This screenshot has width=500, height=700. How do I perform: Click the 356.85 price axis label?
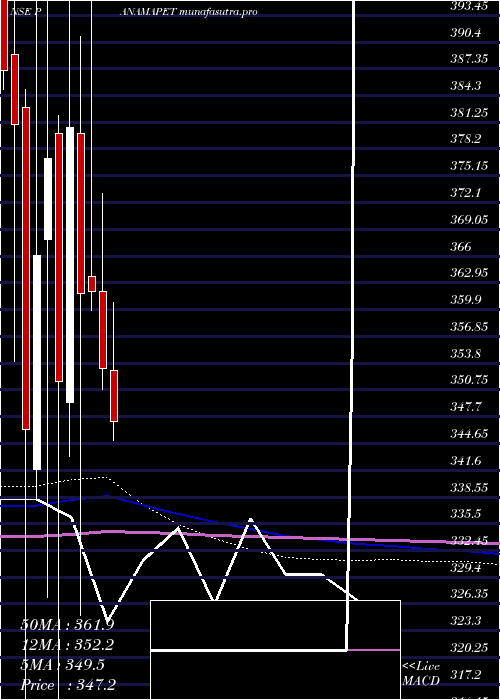click(471, 326)
